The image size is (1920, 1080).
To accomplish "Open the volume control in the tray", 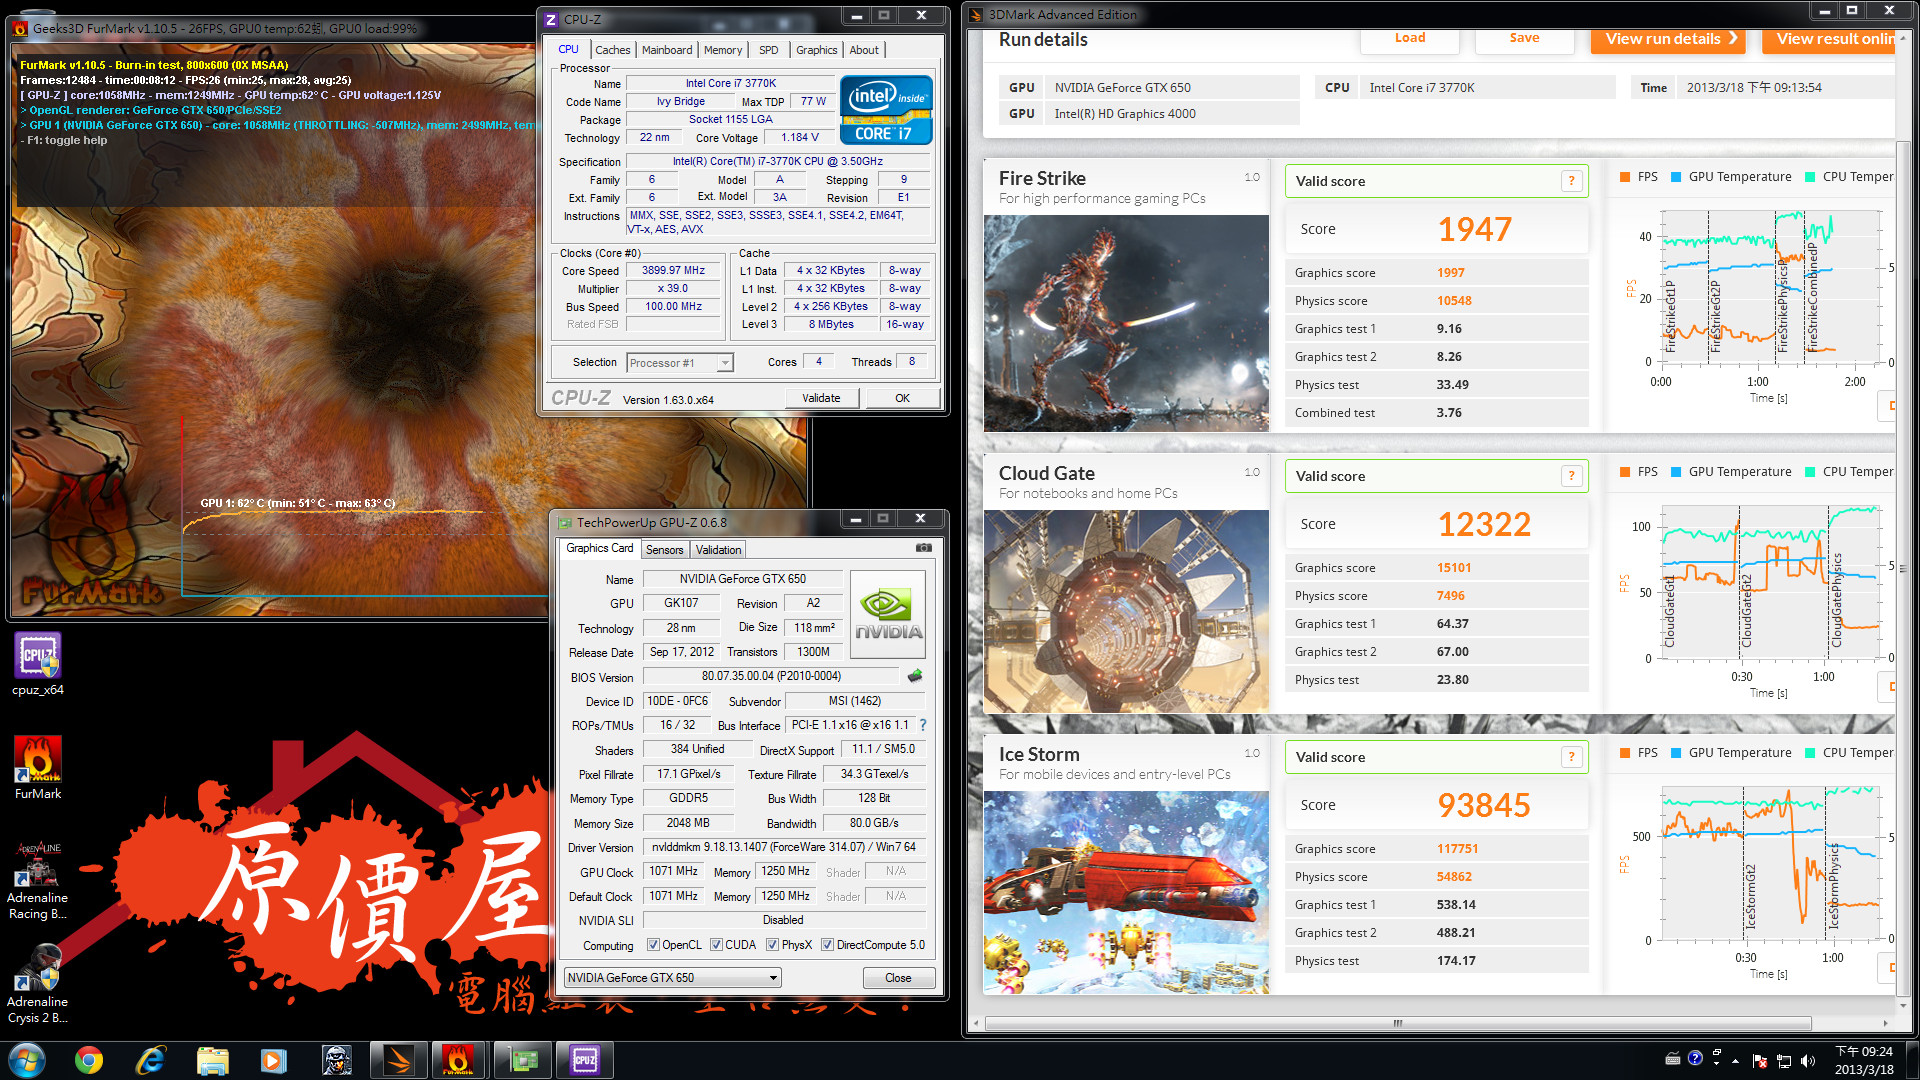I will tap(1807, 1061).
